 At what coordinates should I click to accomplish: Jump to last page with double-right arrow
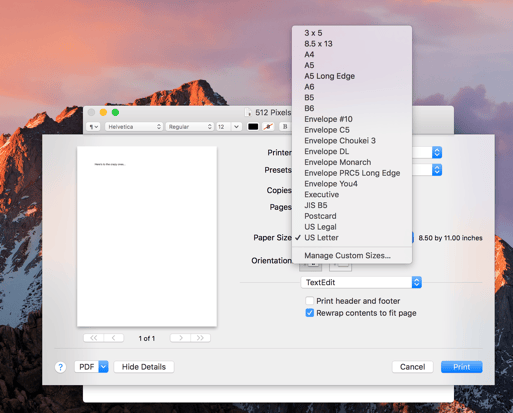(x=200, y=338)
